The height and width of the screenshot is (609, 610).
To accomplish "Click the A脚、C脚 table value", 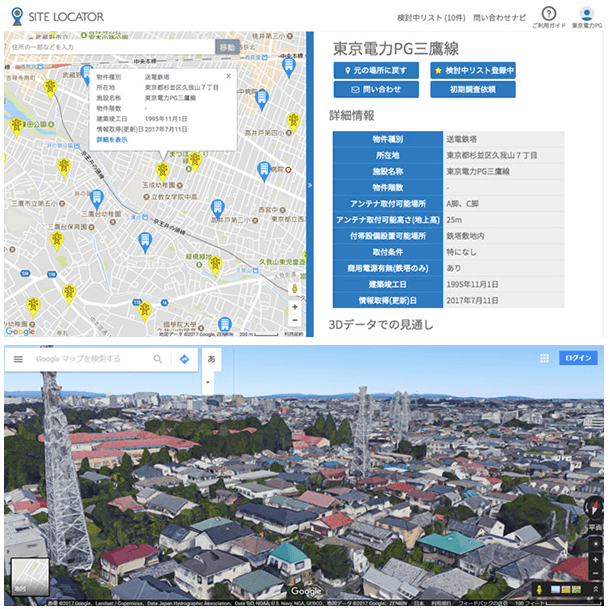I will pos(462,204).
